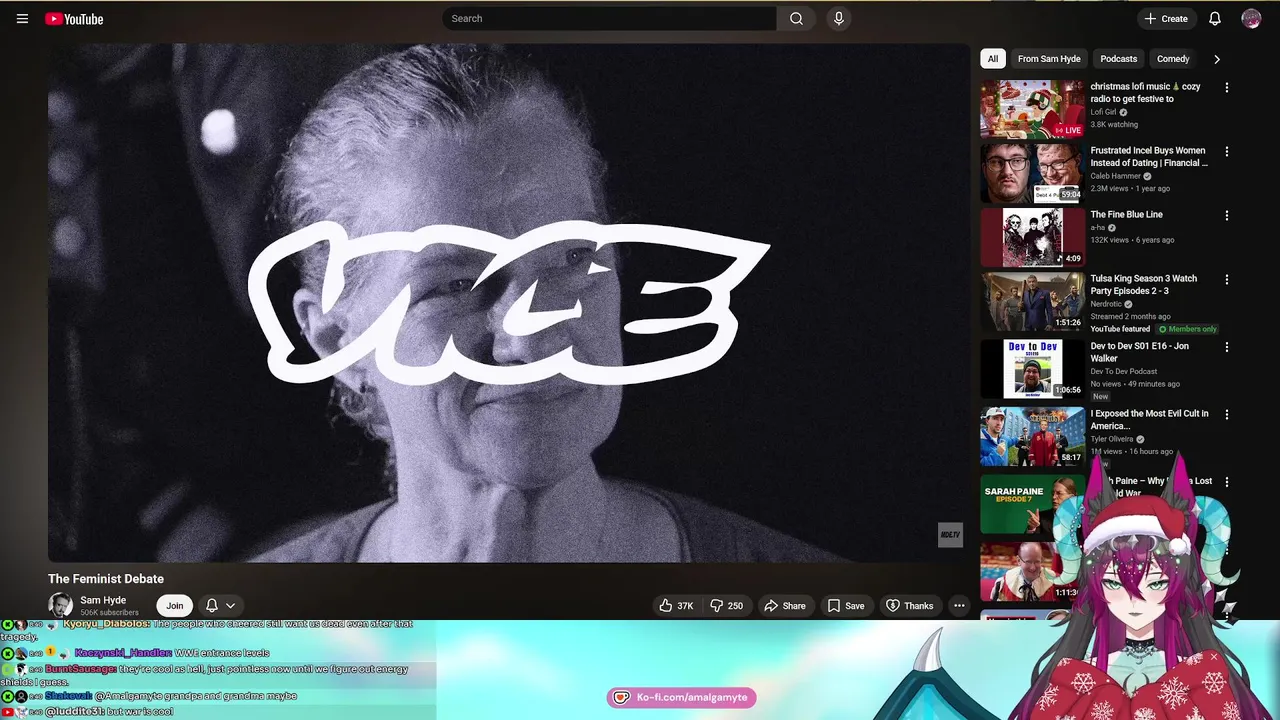This screenshot has height=720, width=1280.
Task: Click the search magnifier button
Action: [x=796, y=18]
